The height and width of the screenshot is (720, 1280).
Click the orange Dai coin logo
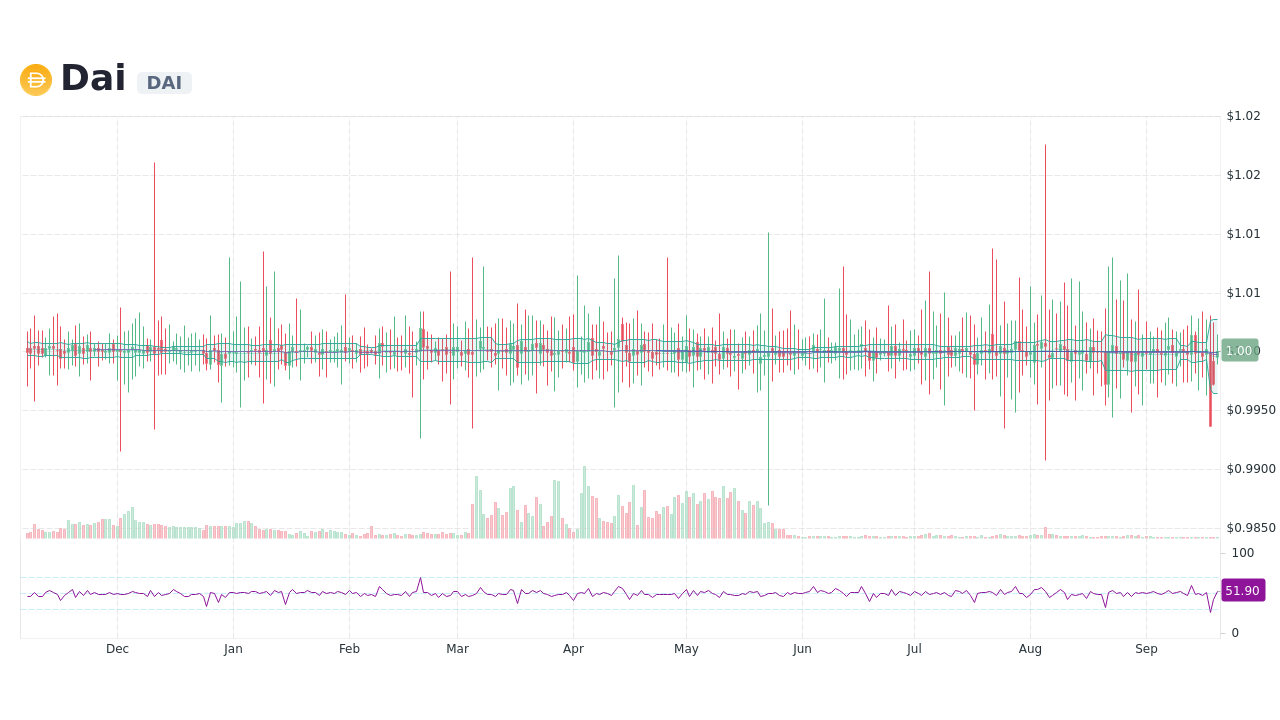36,80
